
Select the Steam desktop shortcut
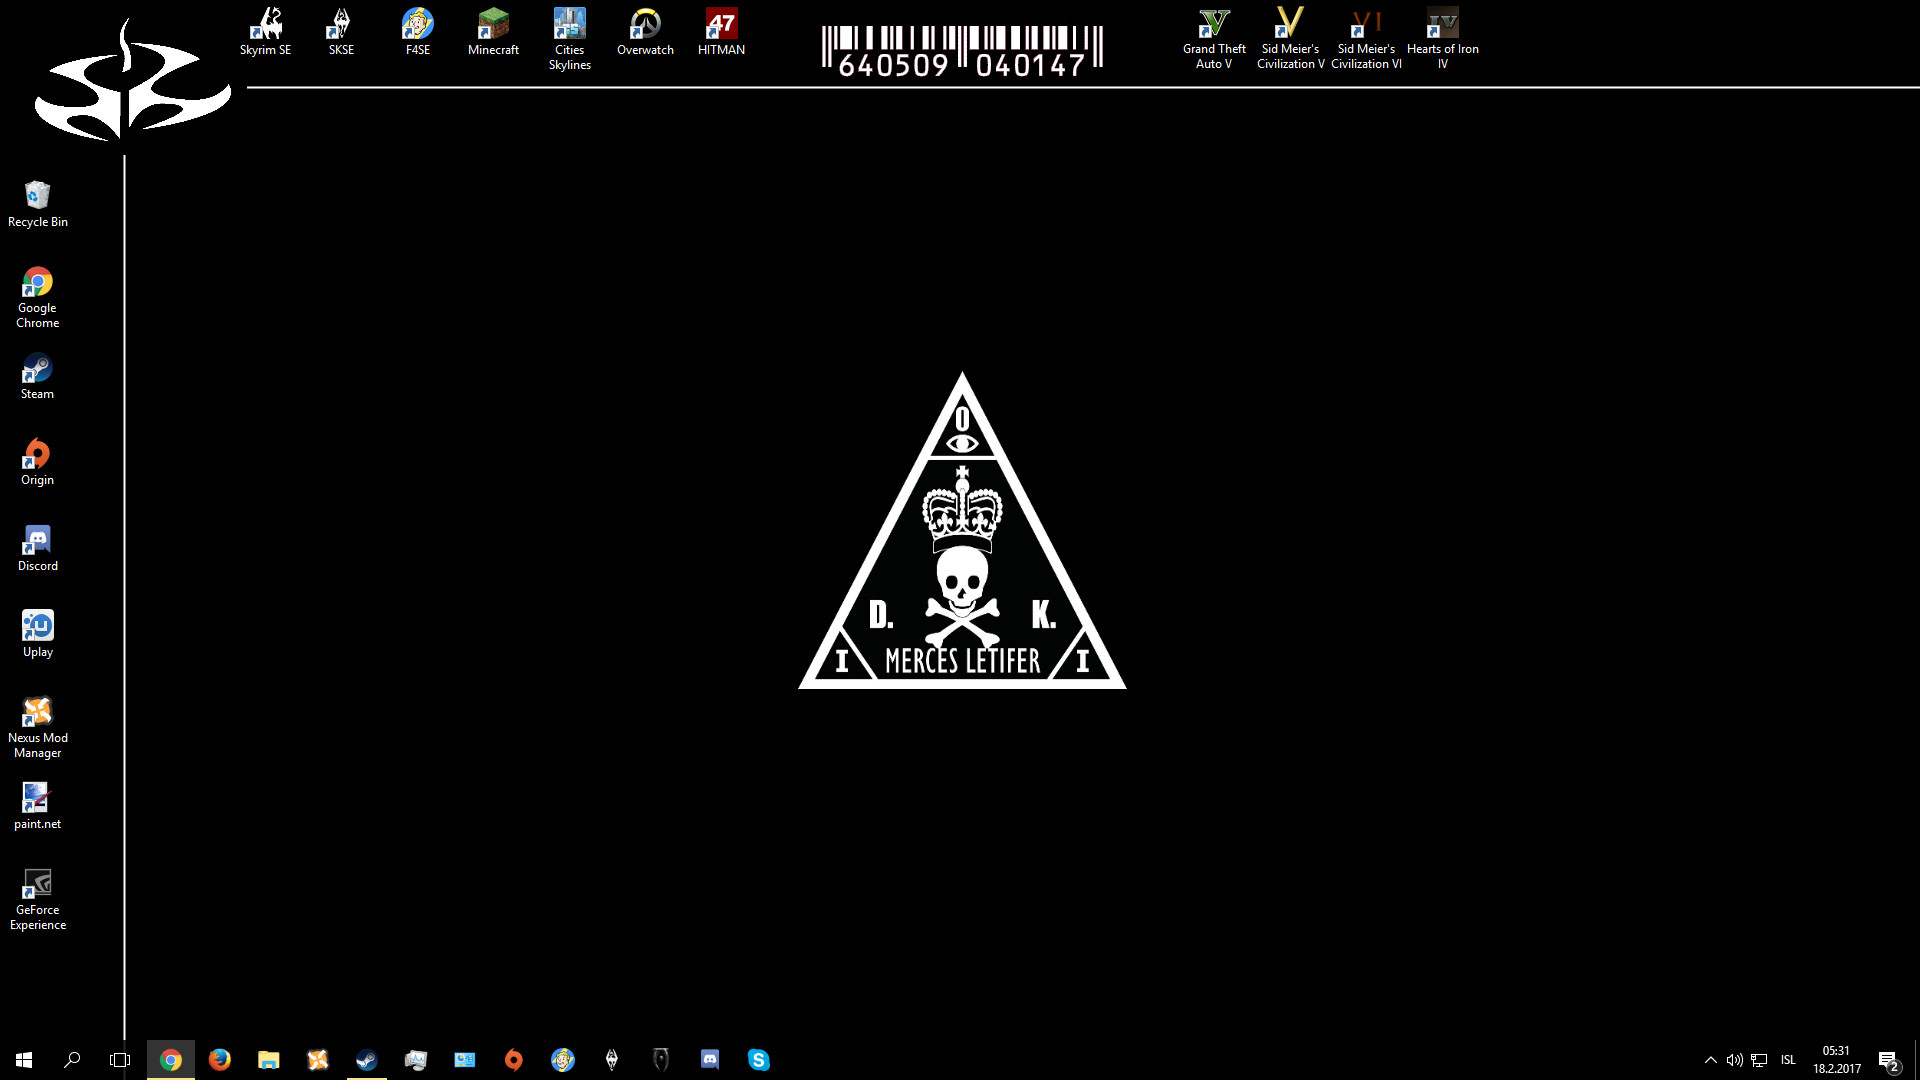click(37, 376)
